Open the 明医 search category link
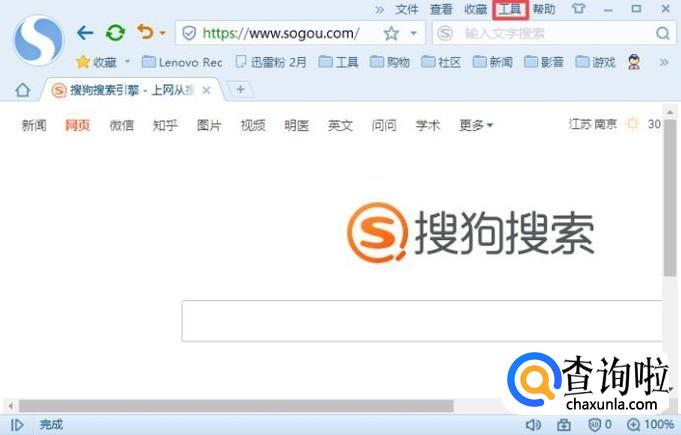The width and height of the screenshot is (681, 435). 297,125
